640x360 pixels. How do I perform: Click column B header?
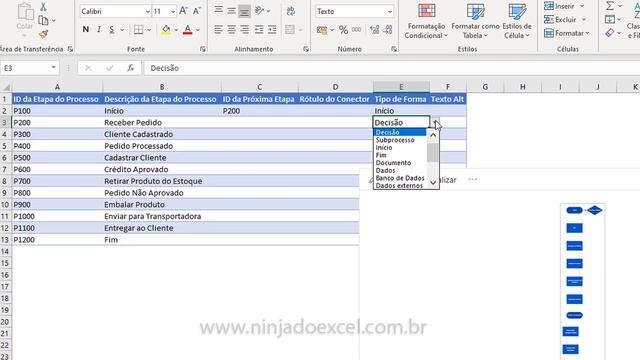[162, 87]
